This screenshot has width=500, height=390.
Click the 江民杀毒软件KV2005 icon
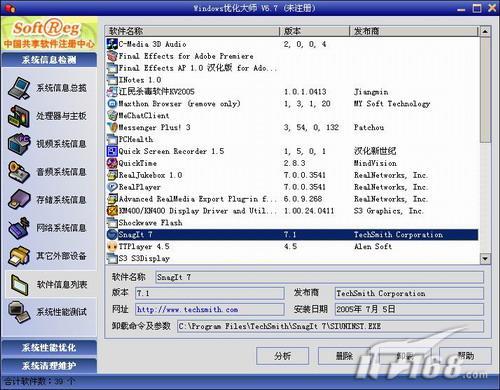click(112, 92)
